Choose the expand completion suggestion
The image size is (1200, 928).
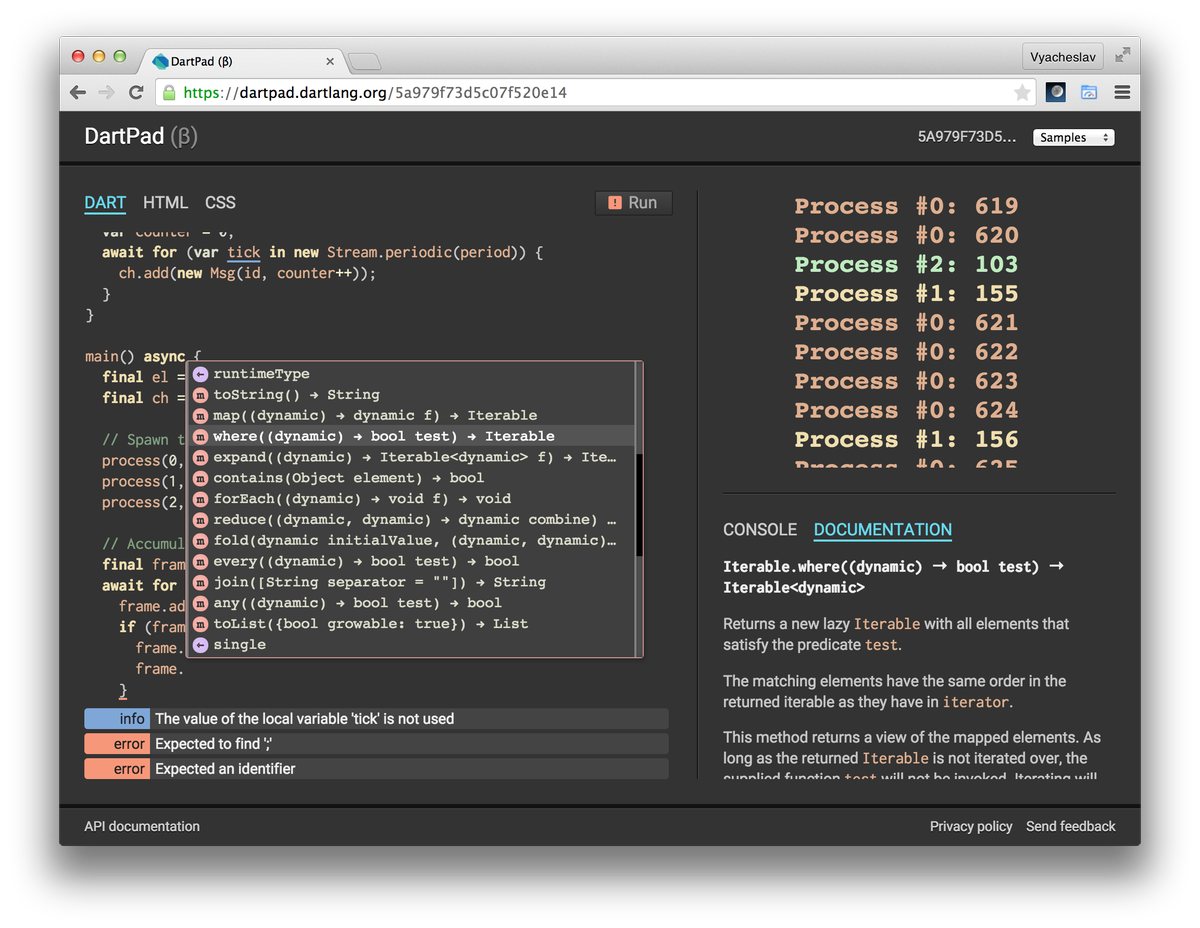[x=411, y=457]
